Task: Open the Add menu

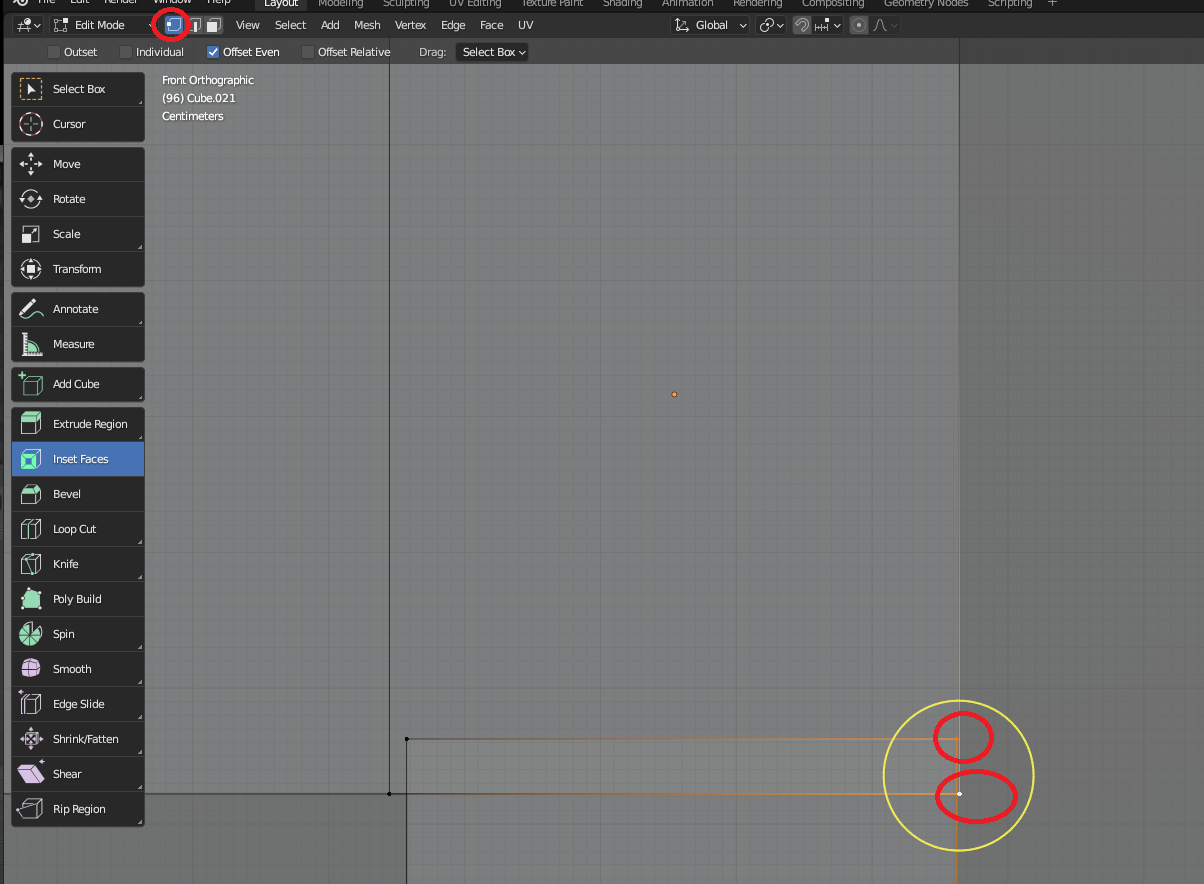Action: pos(330,25)
